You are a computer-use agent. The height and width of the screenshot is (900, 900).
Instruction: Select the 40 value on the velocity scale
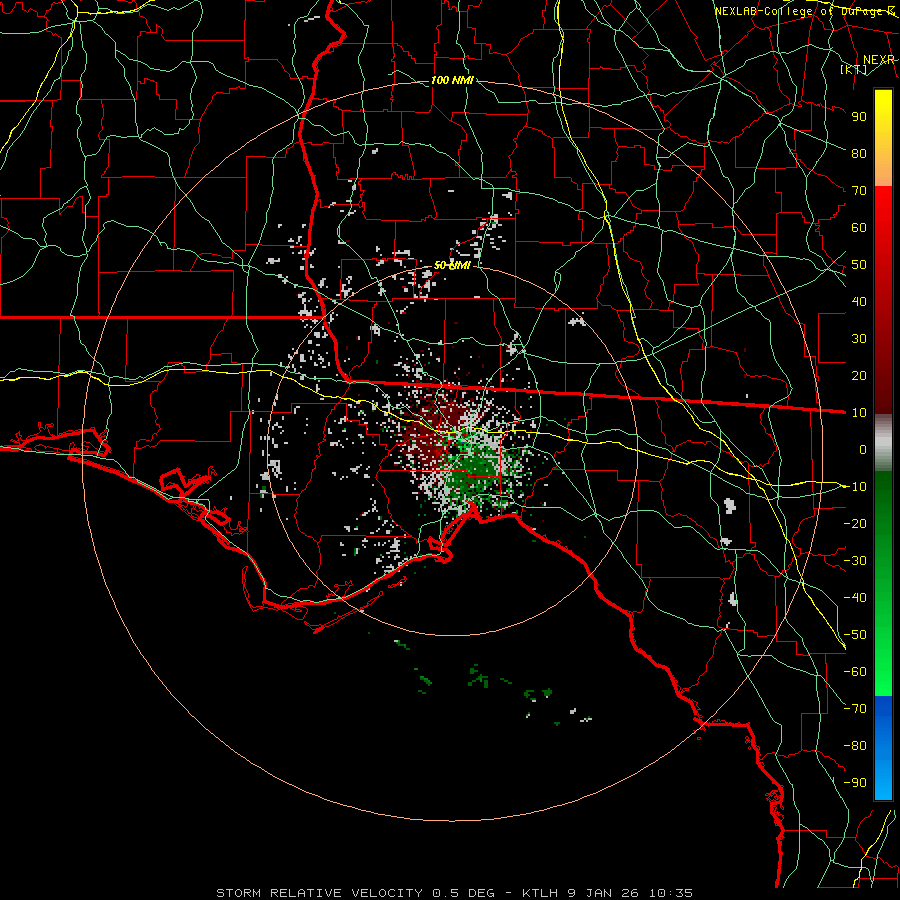(859, 301)
